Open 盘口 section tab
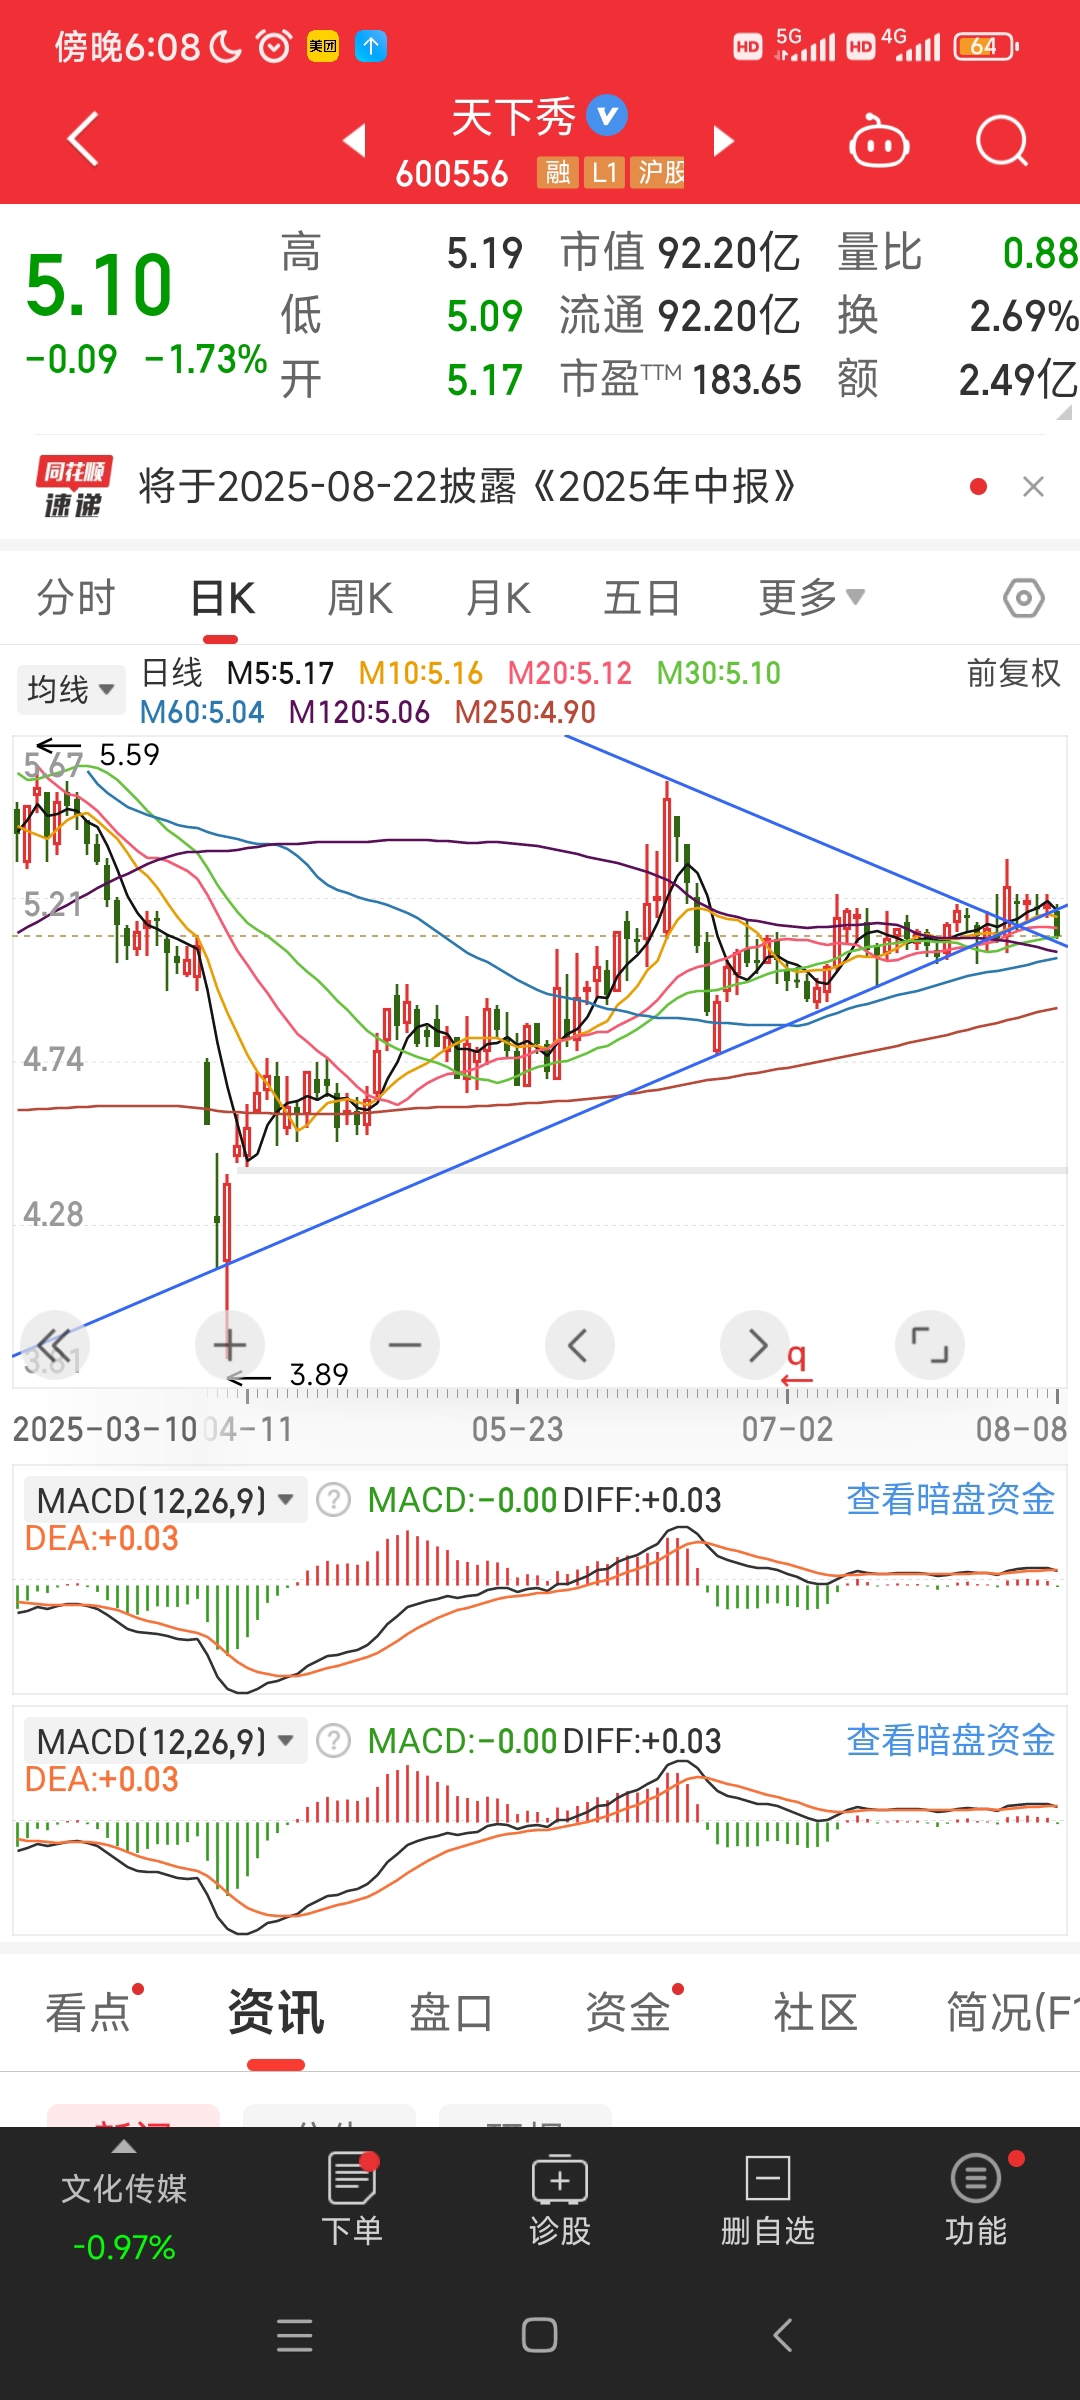Viewport: 1080px width, 2400px height. click(x=452, y=2013)
